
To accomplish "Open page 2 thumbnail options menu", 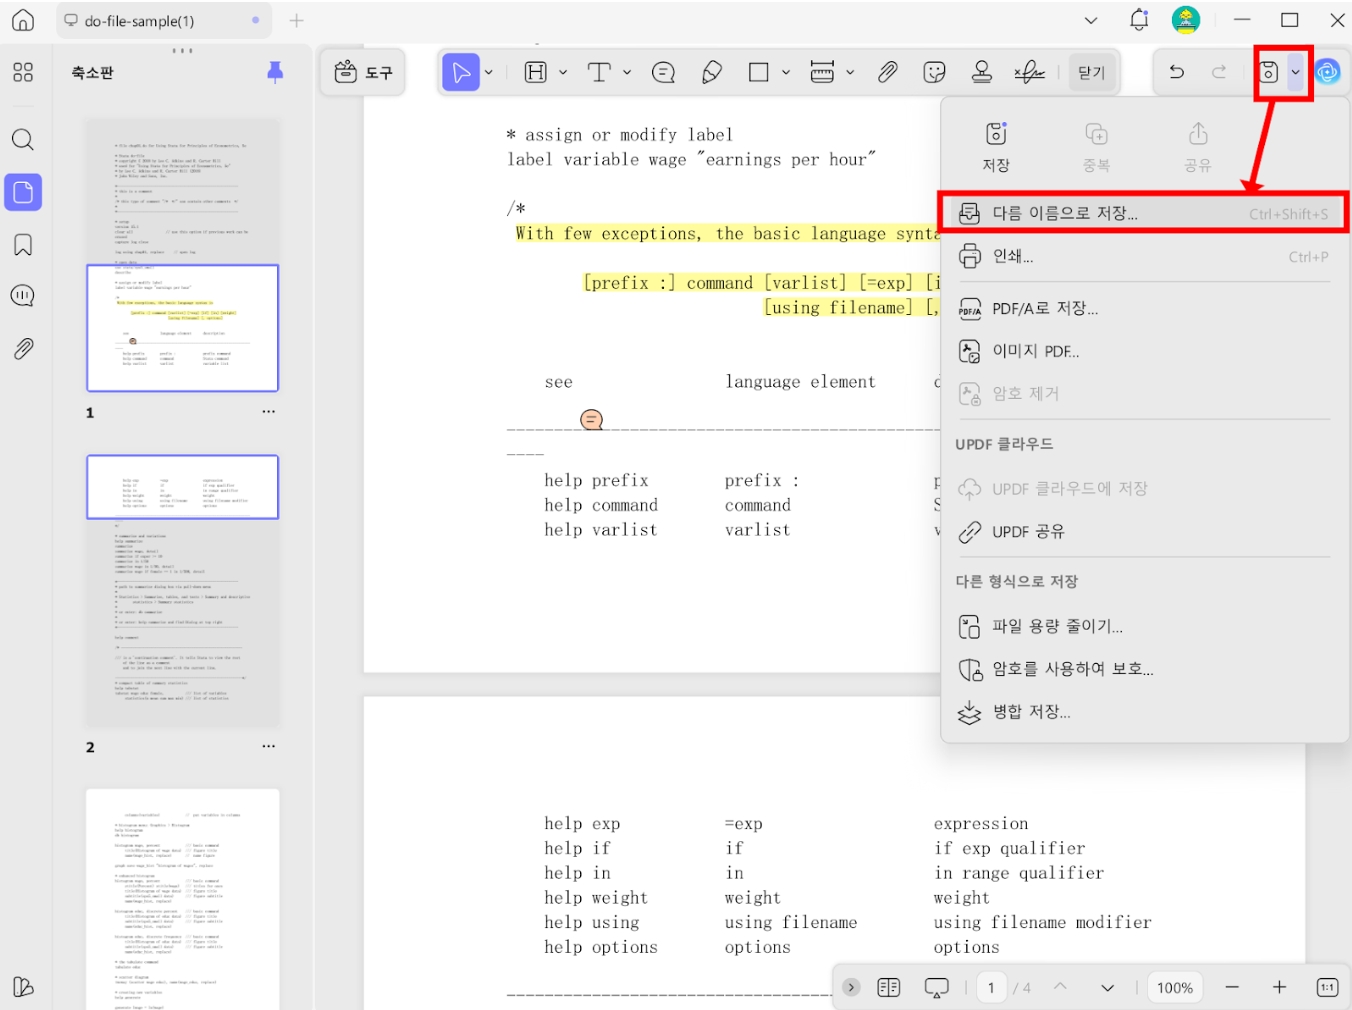I will (x=268, y=745).
